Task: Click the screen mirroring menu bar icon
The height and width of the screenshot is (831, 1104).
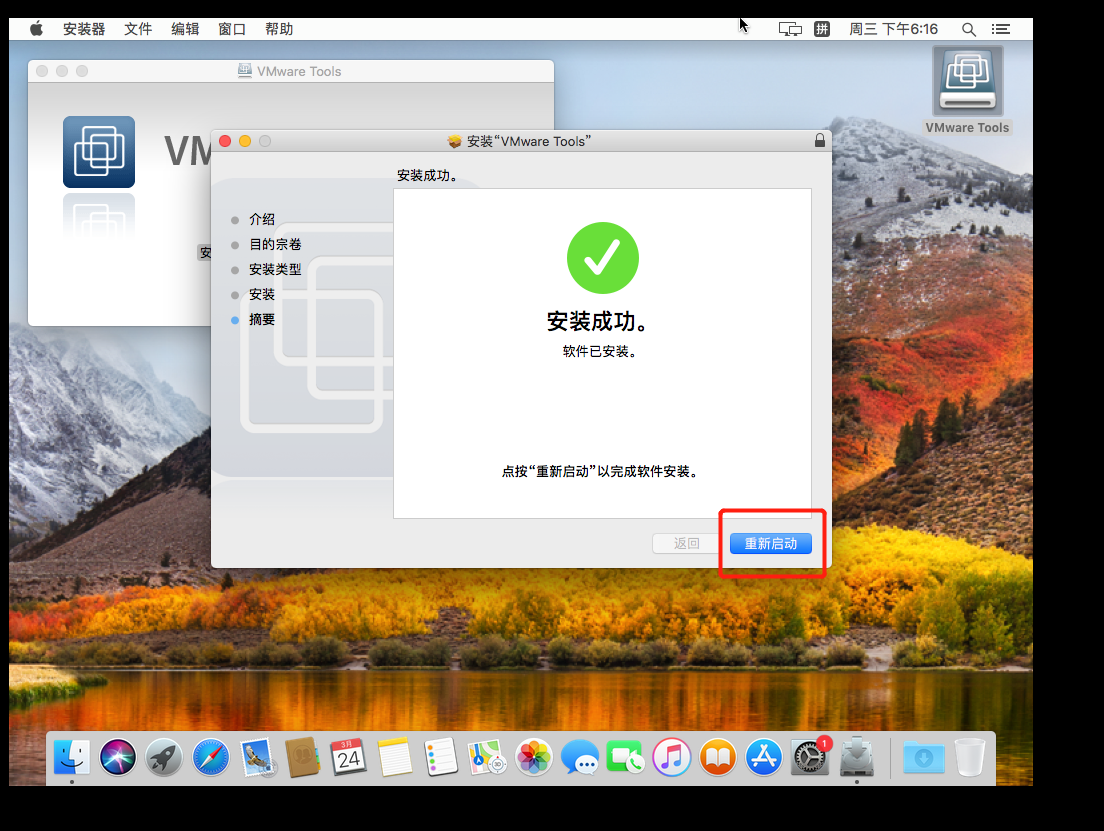Action: [x=790, y=29]
